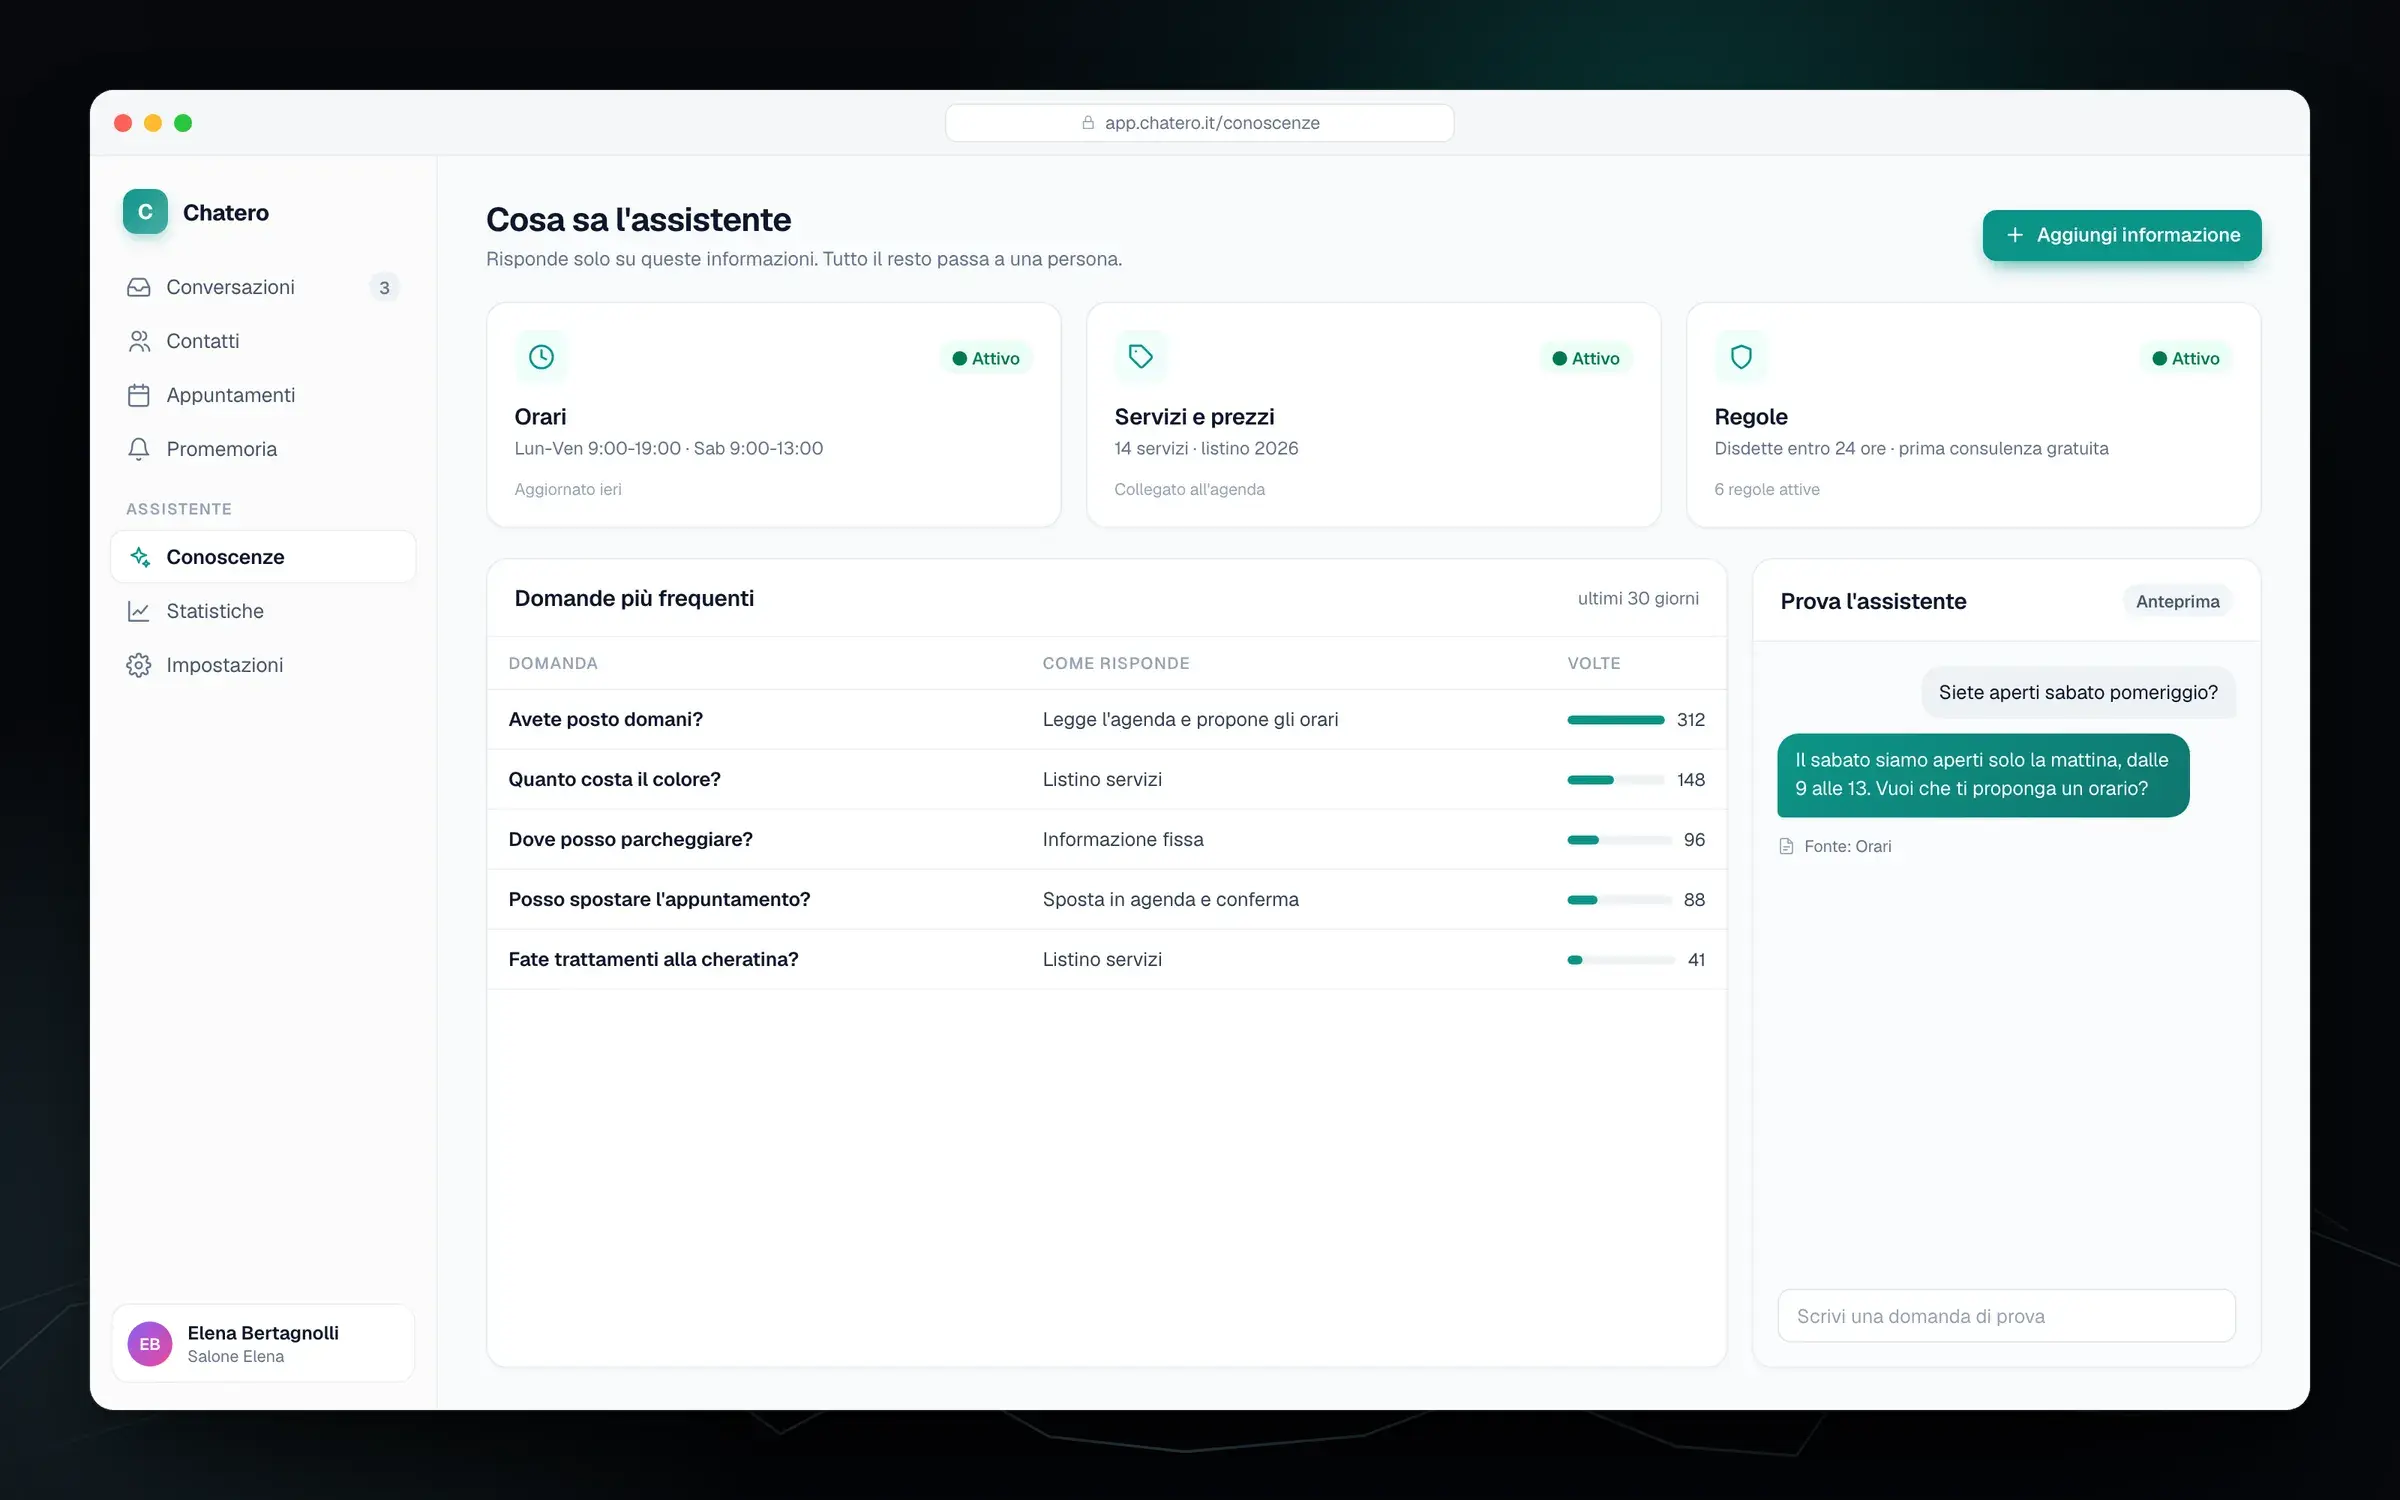Click the COME RISPONDE column header
The image size is (2400, 1500).
1116,663
